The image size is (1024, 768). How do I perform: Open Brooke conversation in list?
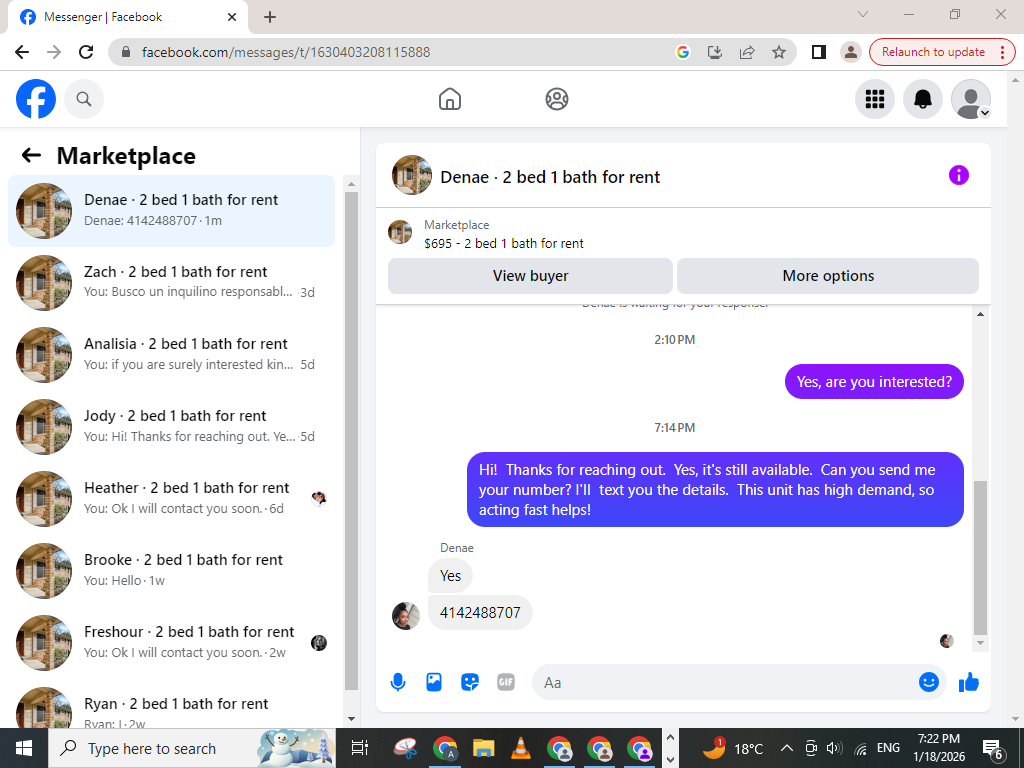click(171, 570)
